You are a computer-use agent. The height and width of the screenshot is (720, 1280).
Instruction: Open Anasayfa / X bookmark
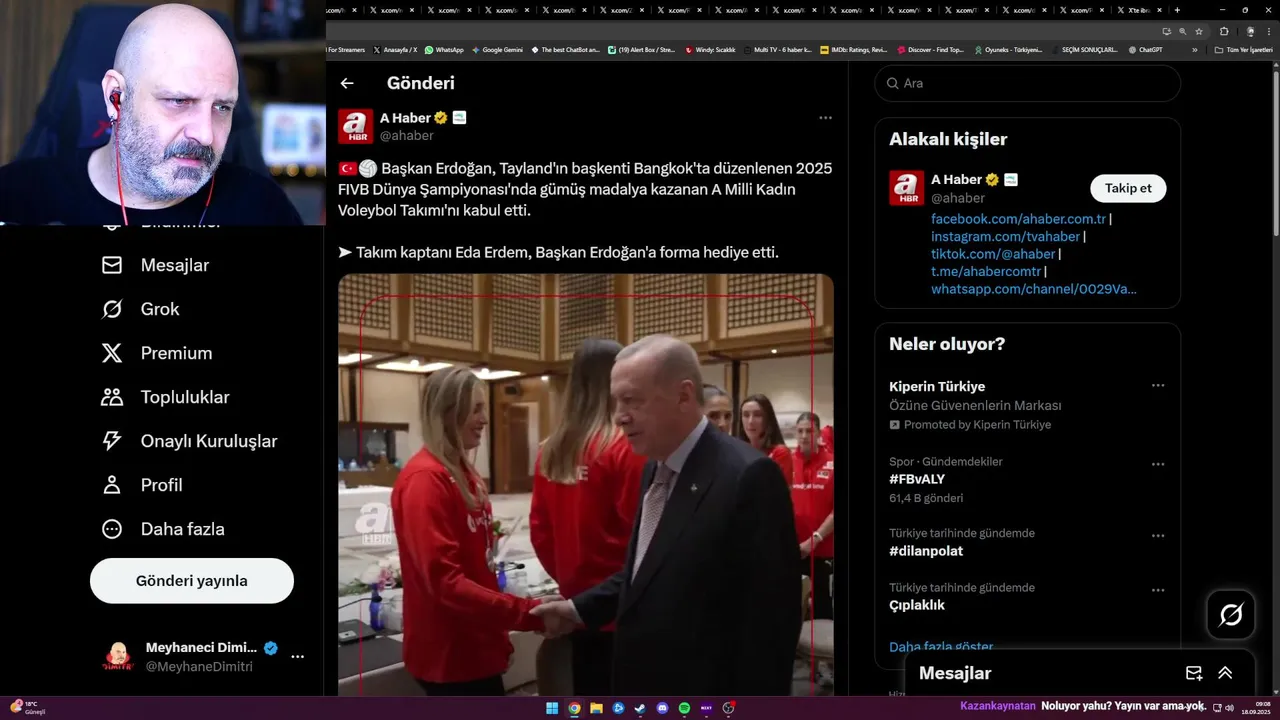point(395,49)
